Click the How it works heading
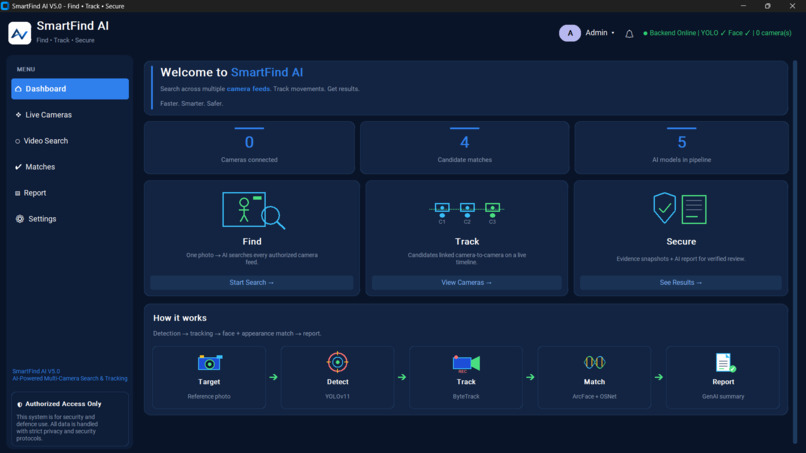 pos(180,318)
